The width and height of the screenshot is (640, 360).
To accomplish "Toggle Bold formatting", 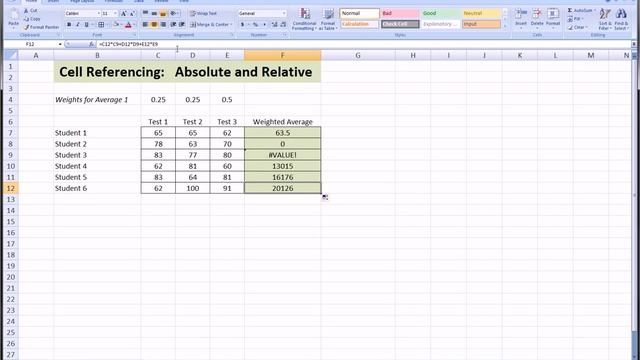I will (x=69, y=25).
